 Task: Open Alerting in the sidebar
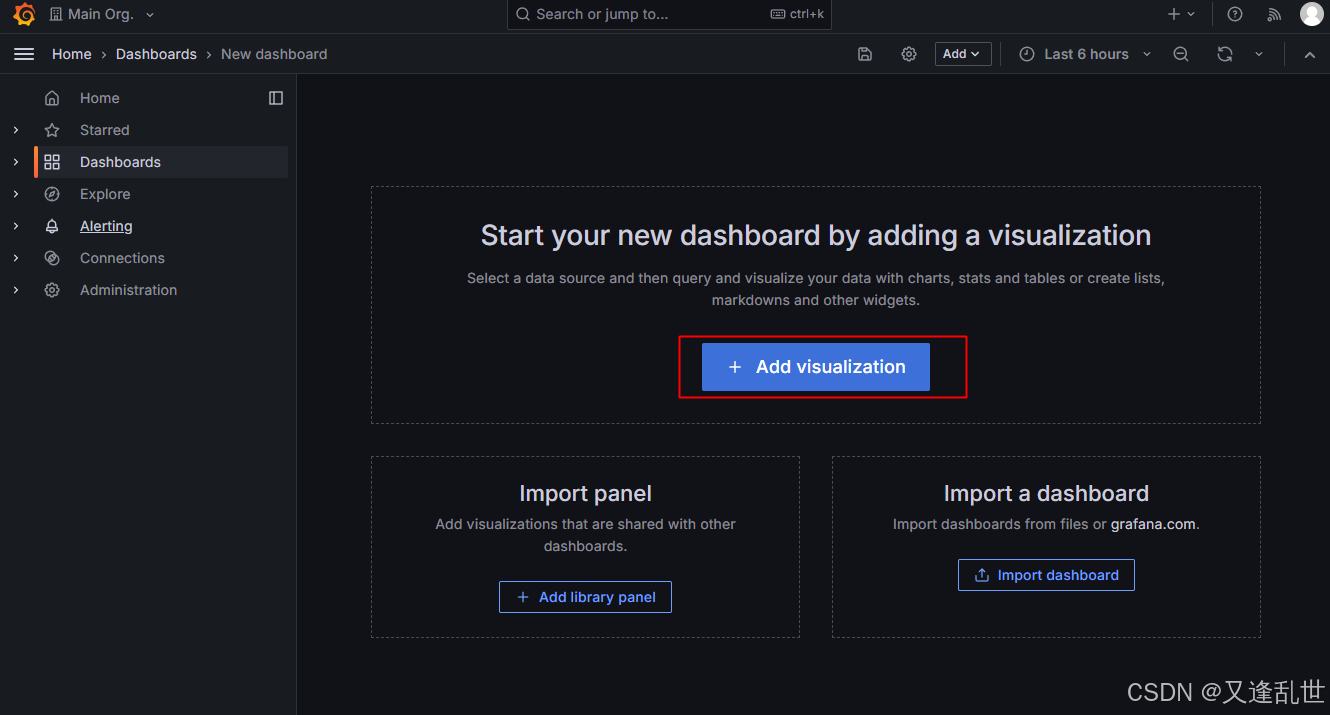pyautogui.click(x=106, y=226)
